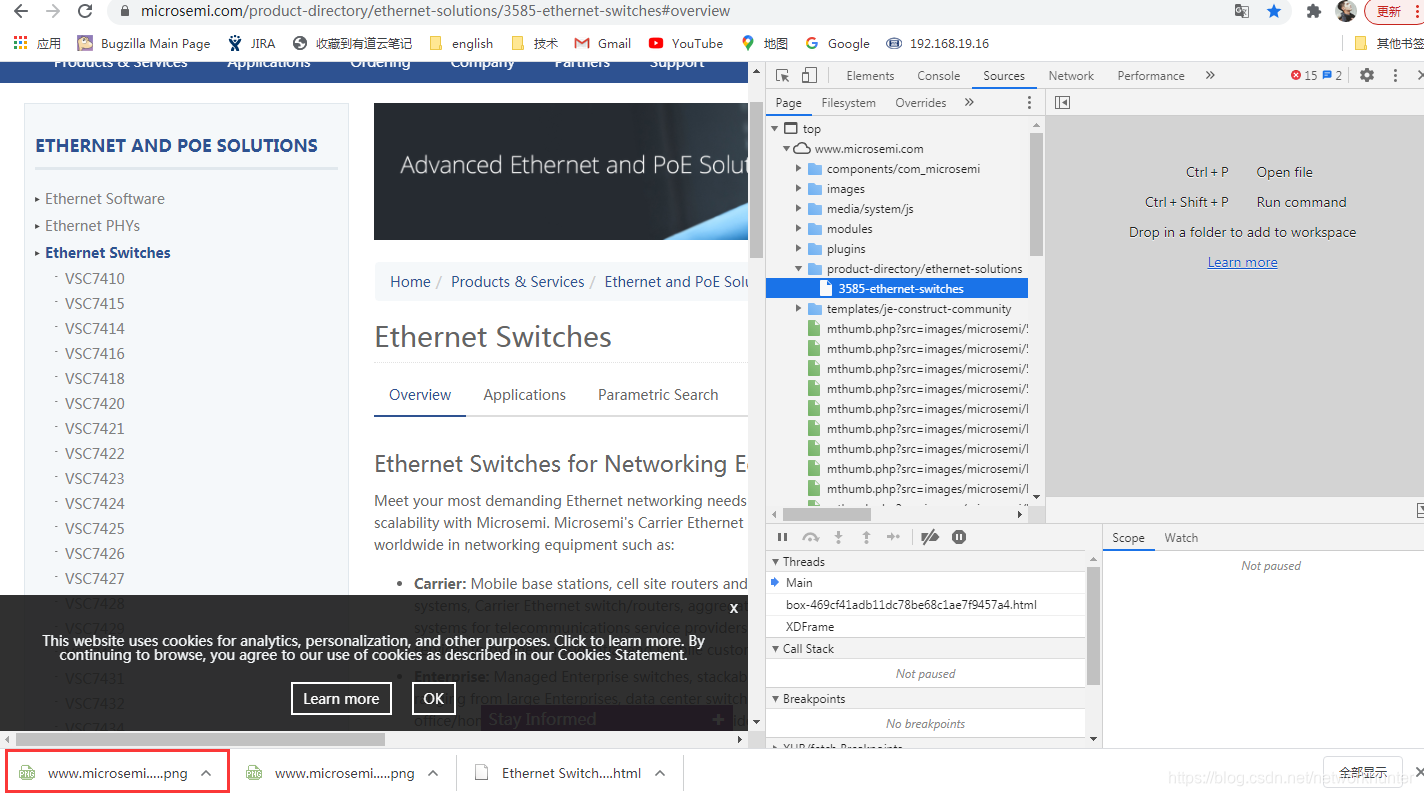Viewport: 1424px width, 796px height.
Task: Click Learn more on cookie banner
Action: [x=341, y=698]
